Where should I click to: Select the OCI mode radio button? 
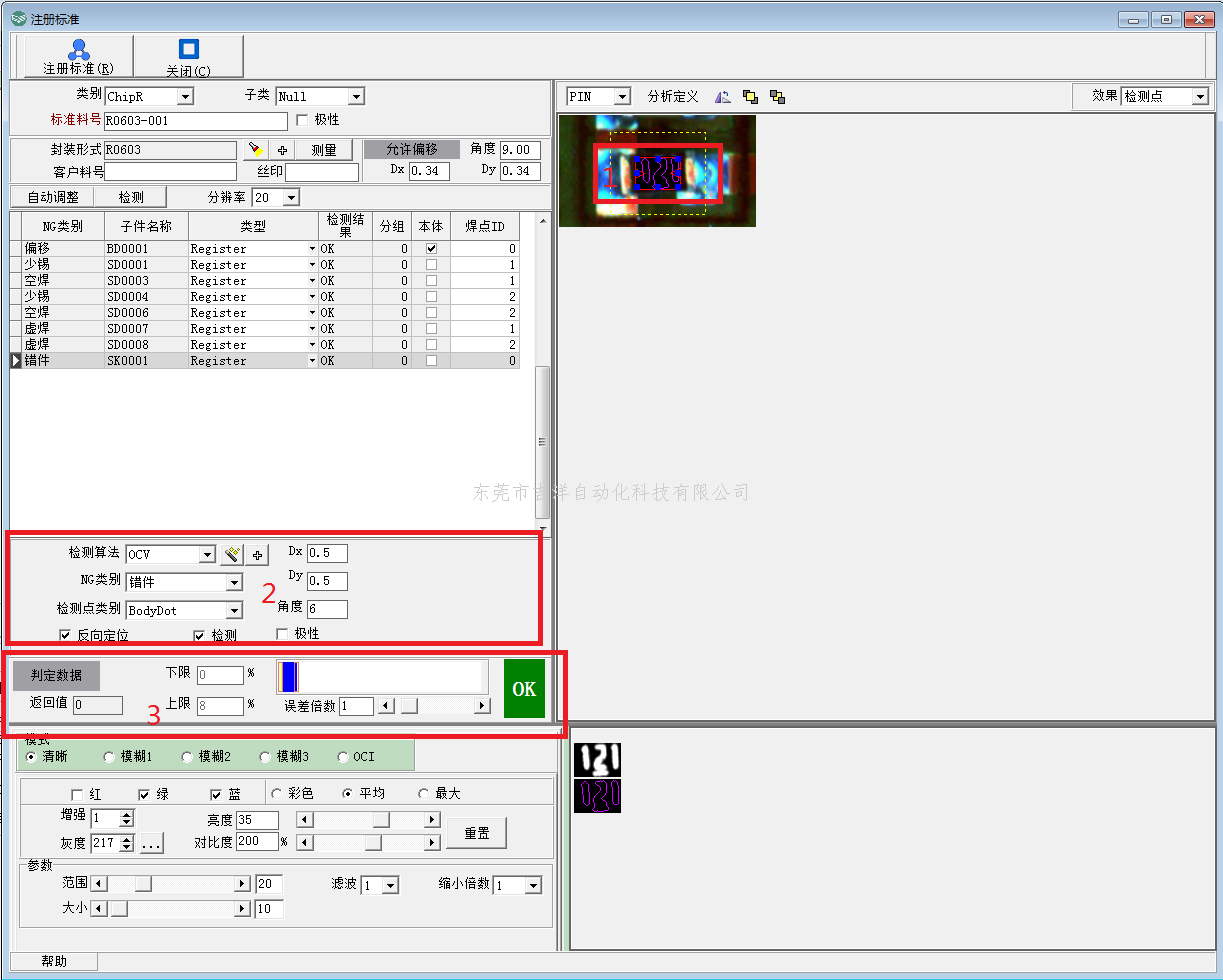[x=343, y=757]
